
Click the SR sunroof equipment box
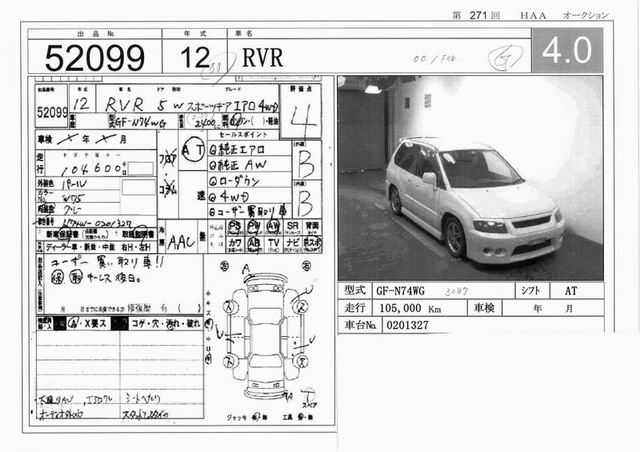coord(292,226)
